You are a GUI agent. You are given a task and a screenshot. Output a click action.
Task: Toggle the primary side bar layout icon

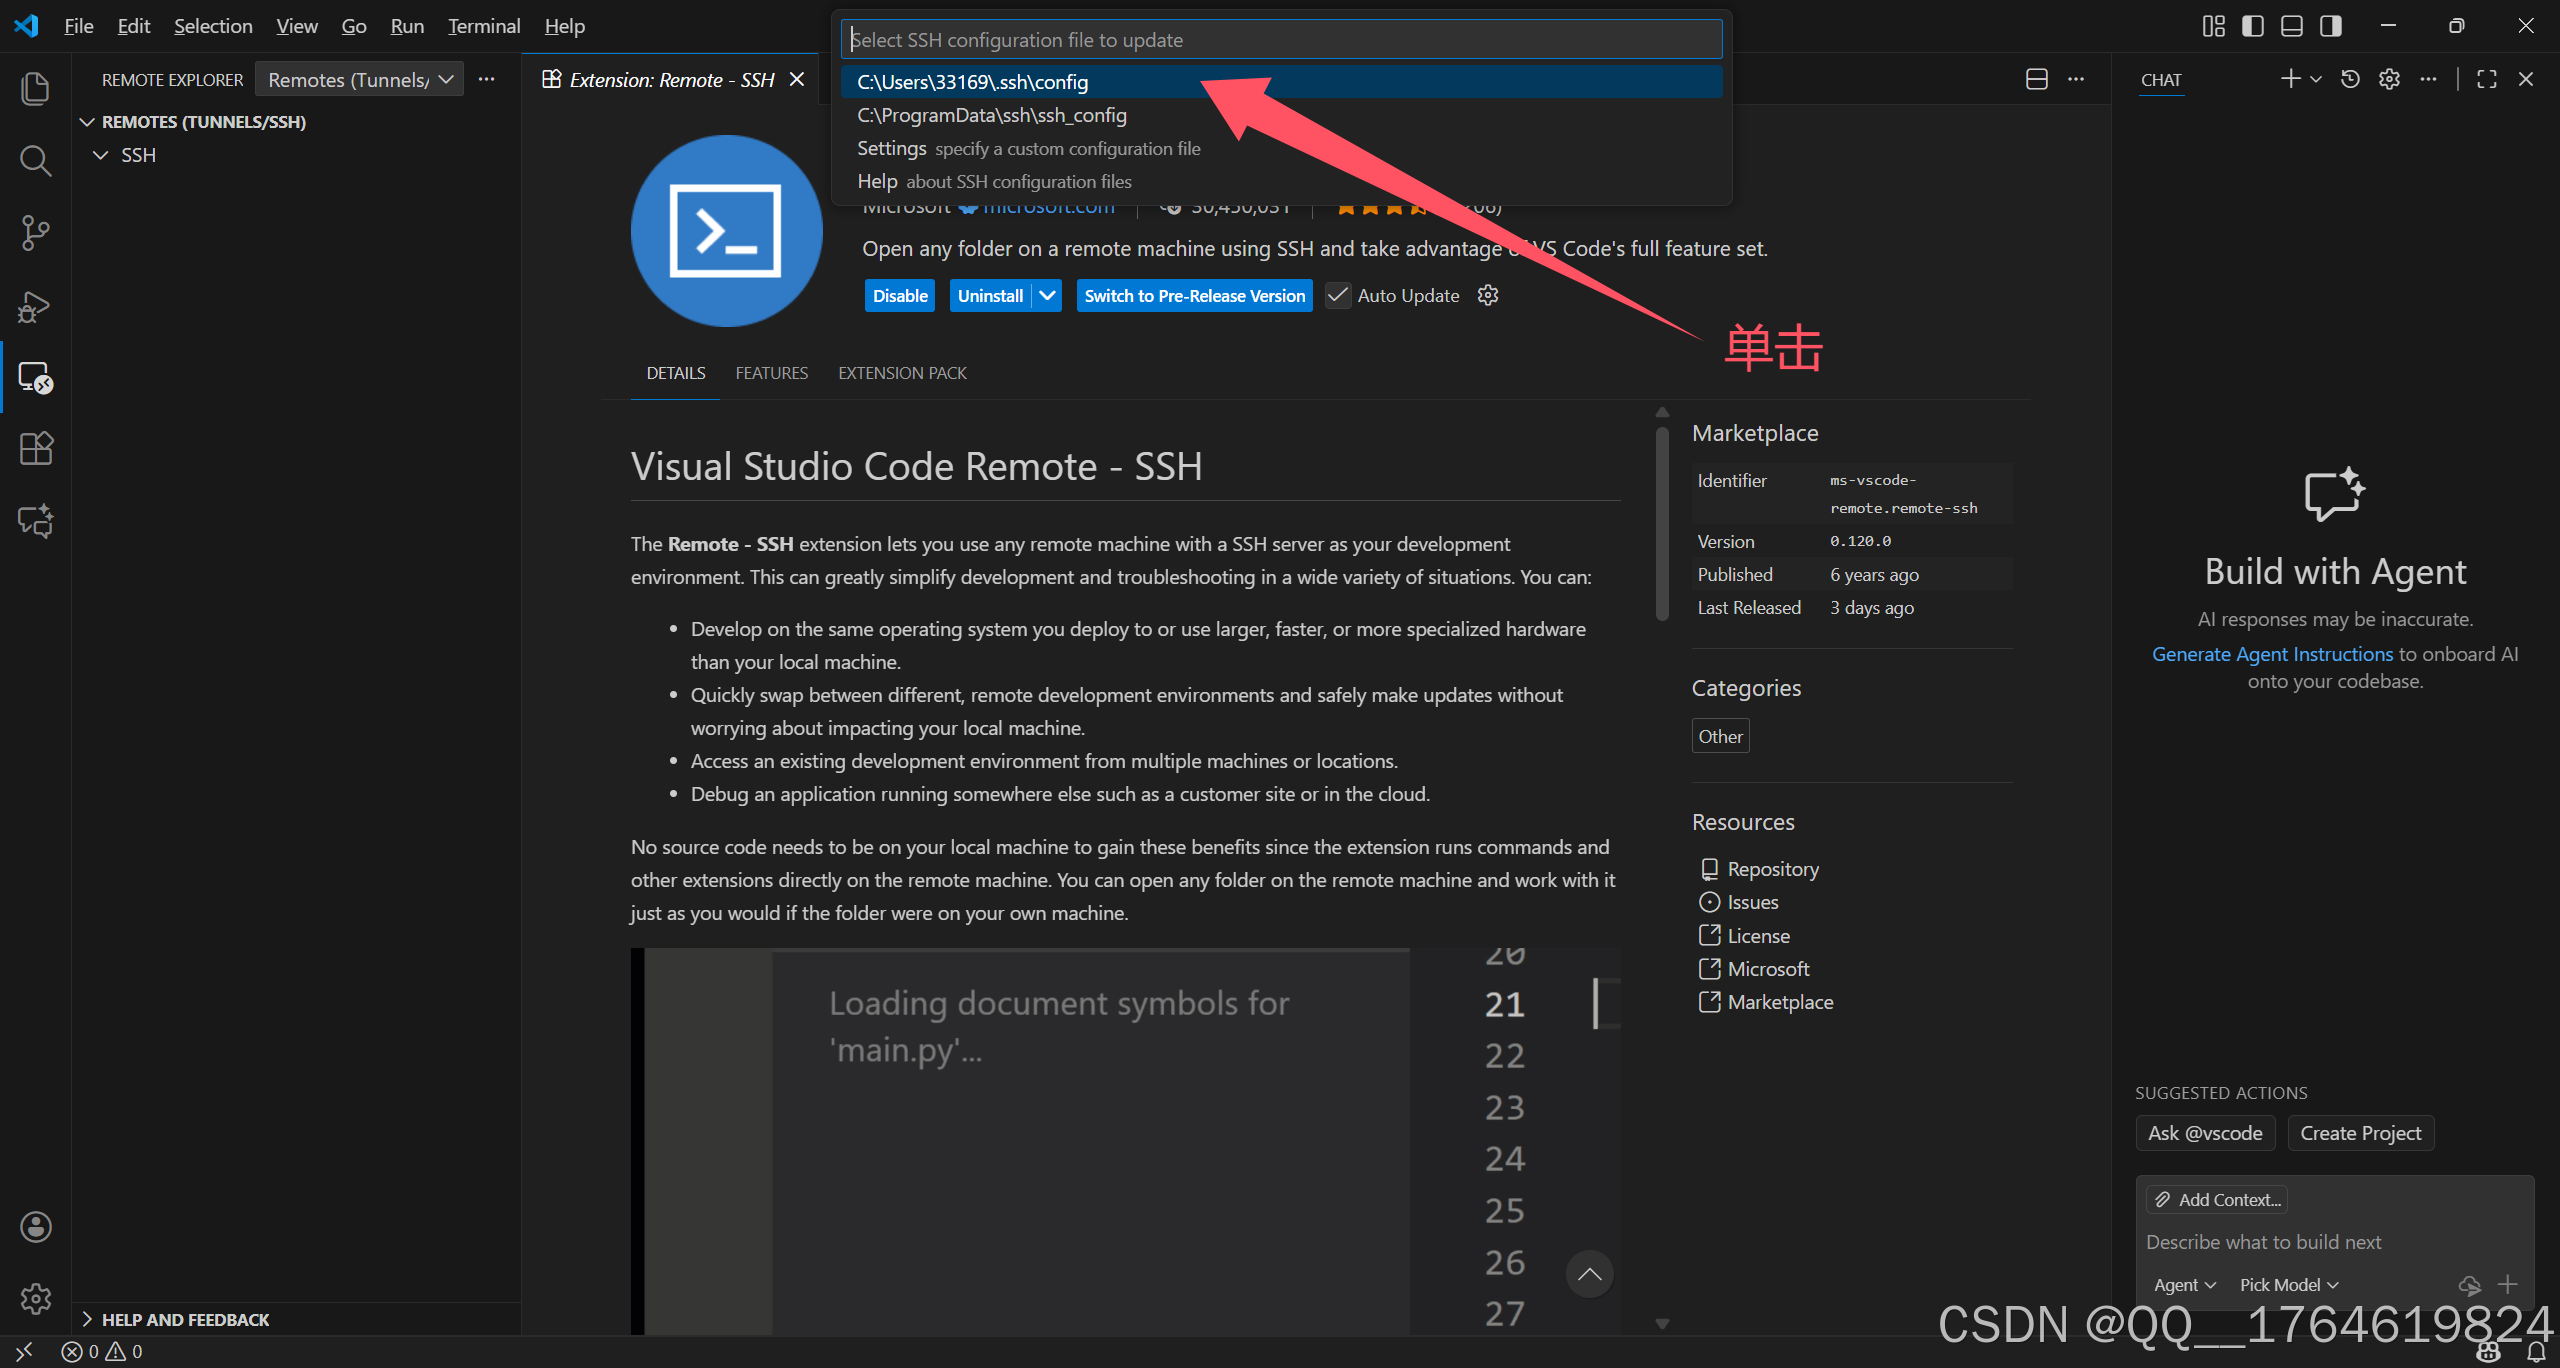click(x=2252, y=26)
